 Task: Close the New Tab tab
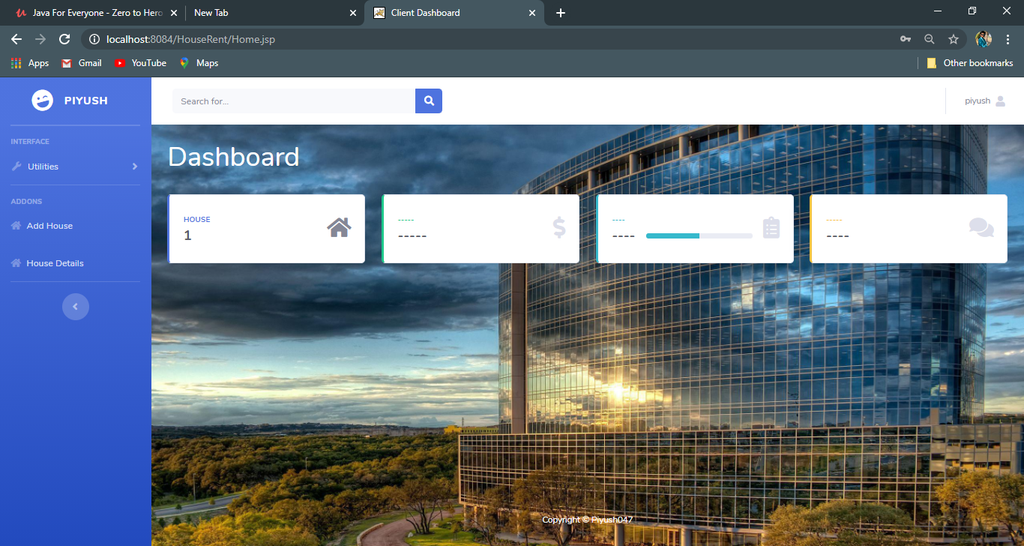(353, 12)
